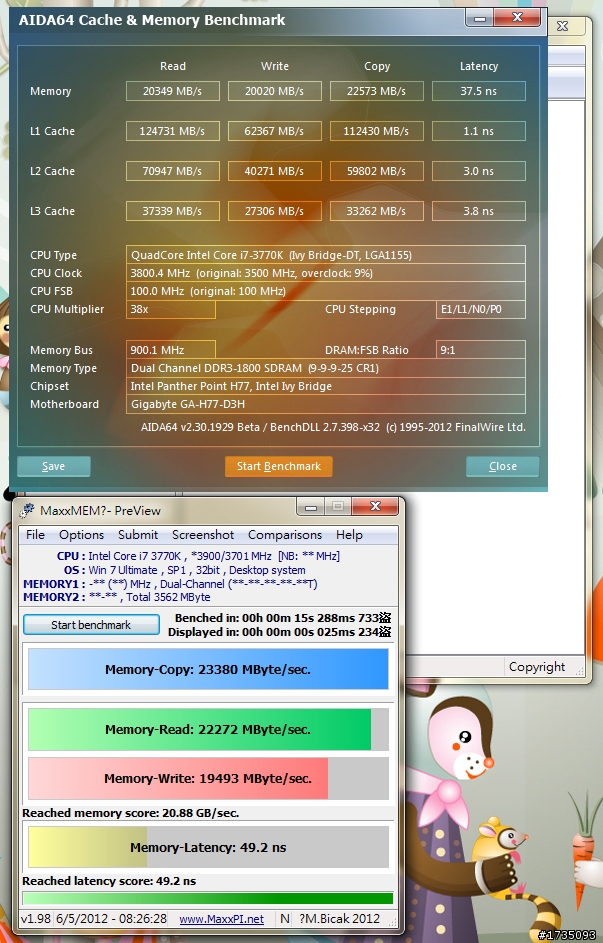Close AIDA64 window with title bar X

517,18
